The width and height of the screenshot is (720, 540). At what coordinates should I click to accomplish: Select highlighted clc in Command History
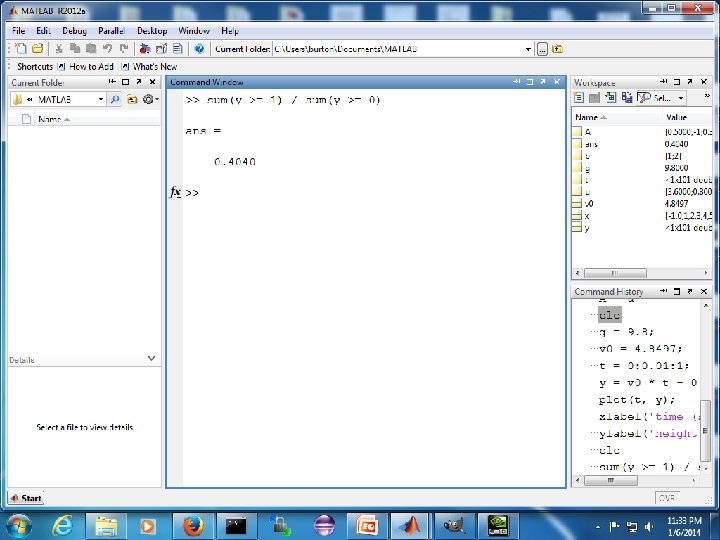point(609,315)
